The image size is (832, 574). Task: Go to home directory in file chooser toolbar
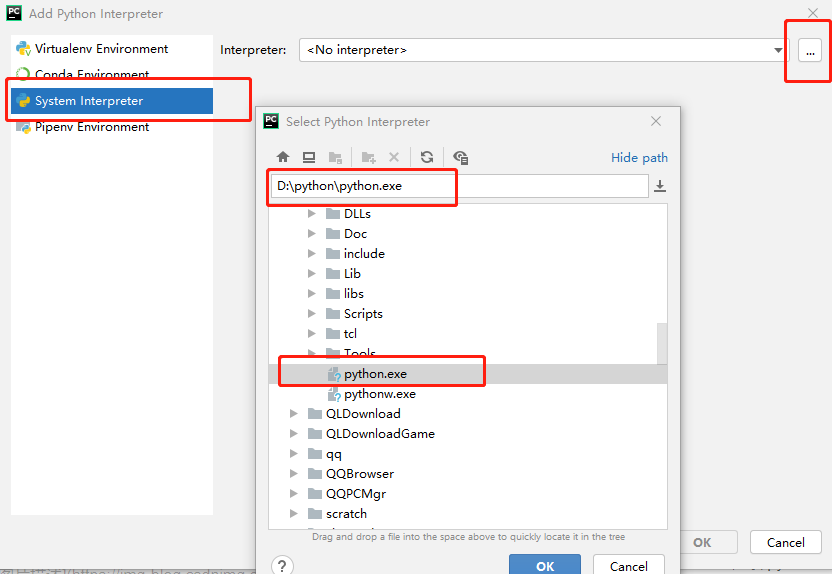pyautogui.click(x=283, y=157)
